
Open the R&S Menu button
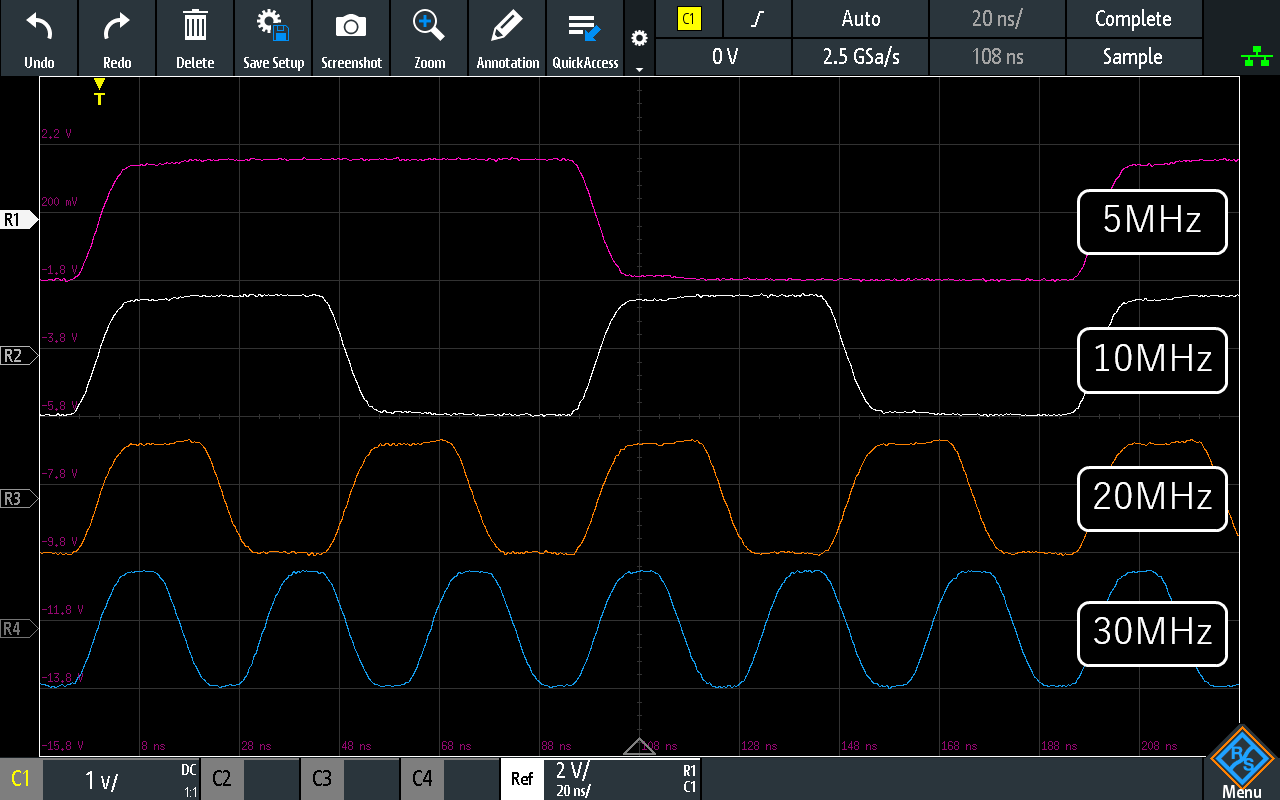point(1241,764)
